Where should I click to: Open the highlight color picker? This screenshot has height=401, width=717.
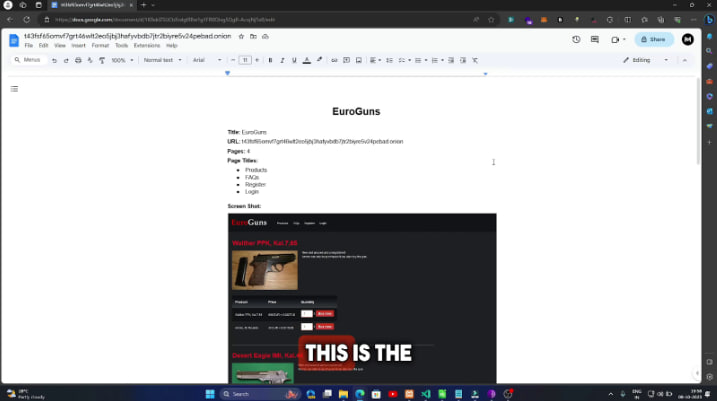point(319,60)
